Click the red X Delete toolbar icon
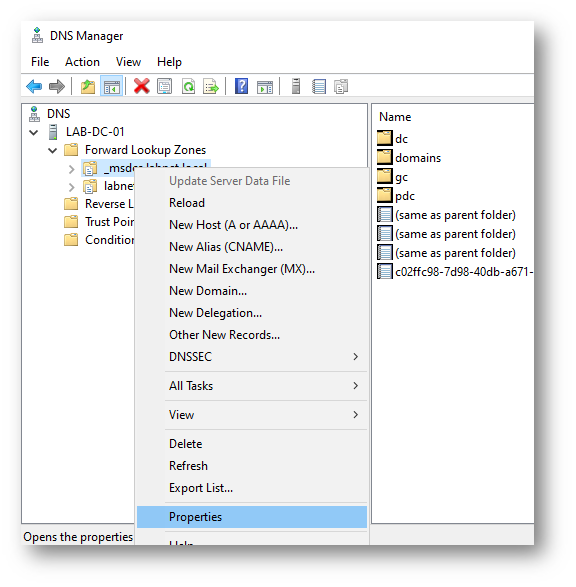 point(141,86)
